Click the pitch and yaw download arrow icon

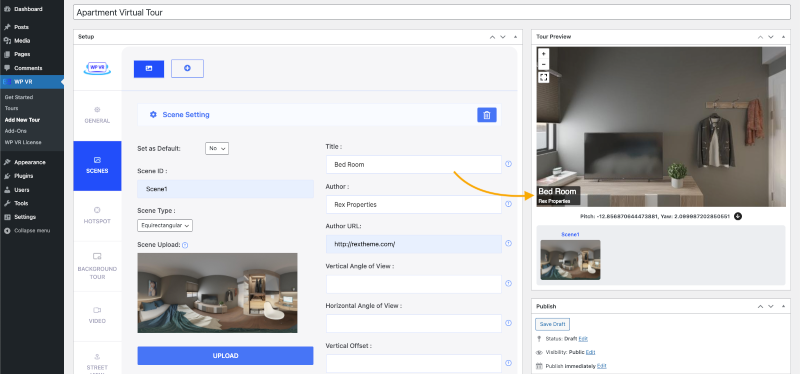pyautogui.click(x=738, y=216)
